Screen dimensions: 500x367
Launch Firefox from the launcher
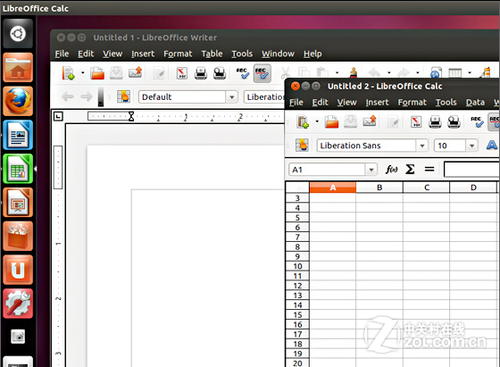click(18, 101)
